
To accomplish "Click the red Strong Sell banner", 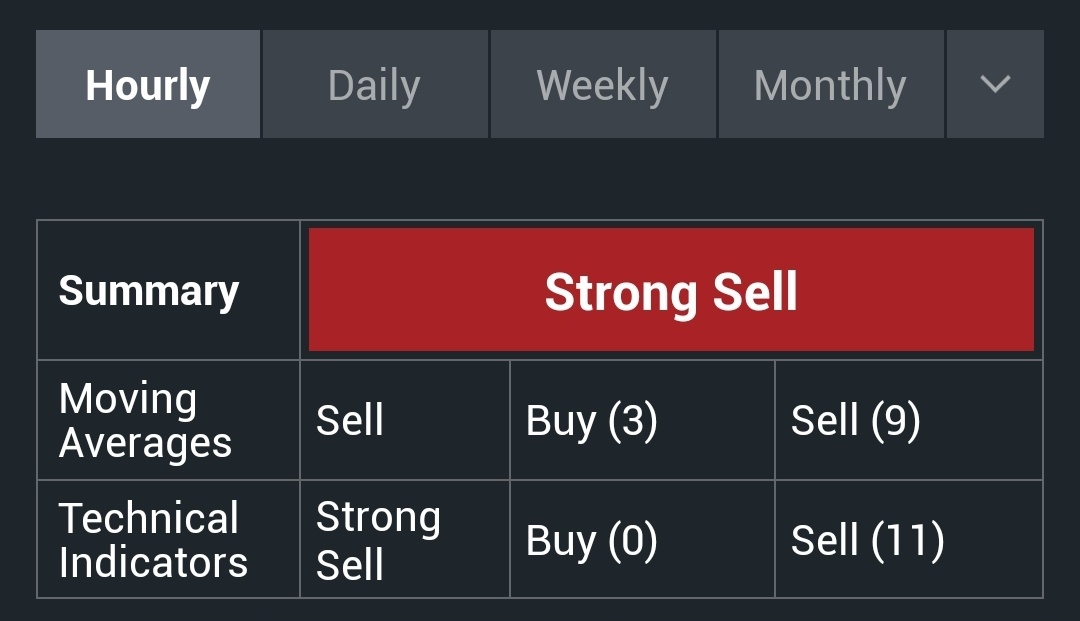I will (672, 289).
